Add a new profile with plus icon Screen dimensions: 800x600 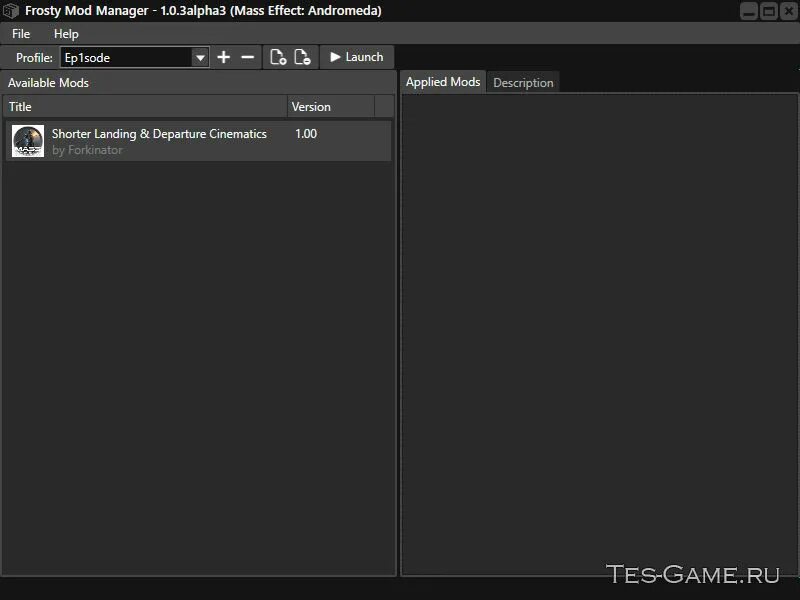click(x=223, y=57)
